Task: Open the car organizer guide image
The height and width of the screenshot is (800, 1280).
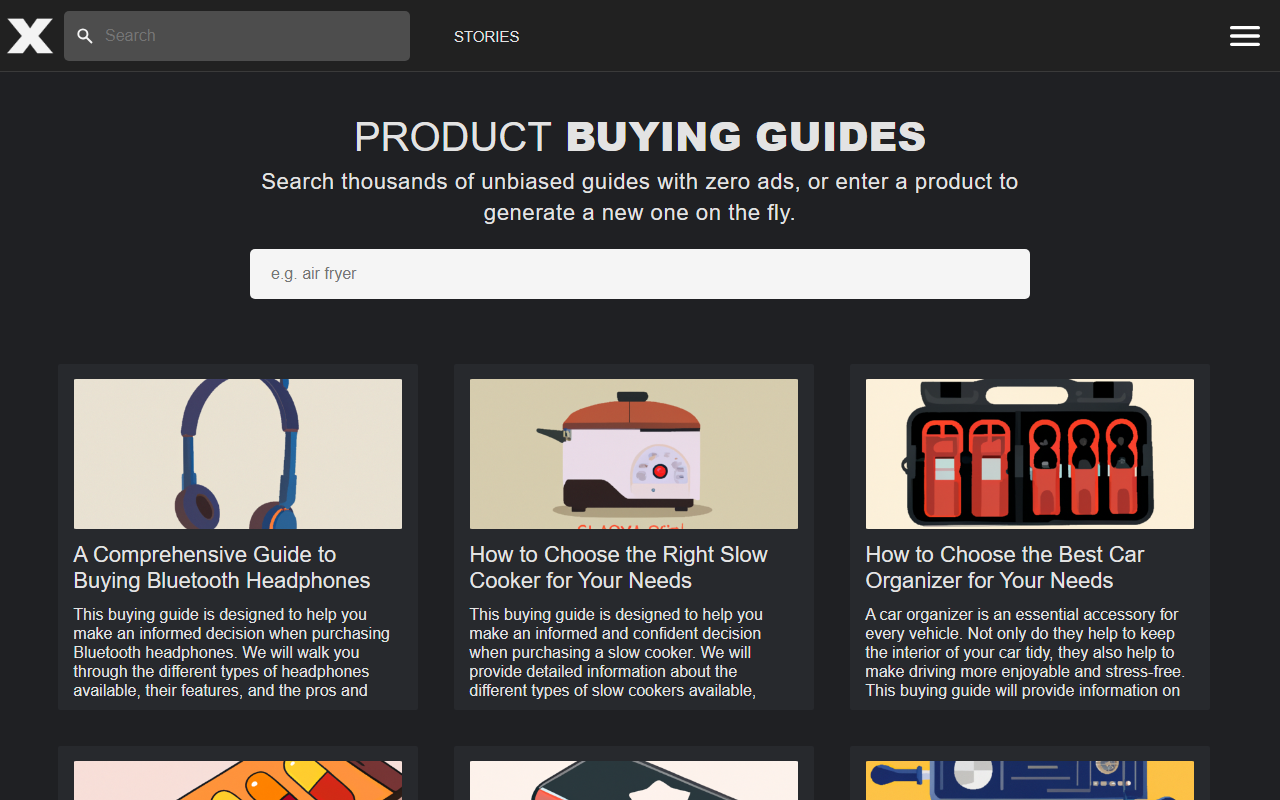Action: click(x=1030, y=454)
